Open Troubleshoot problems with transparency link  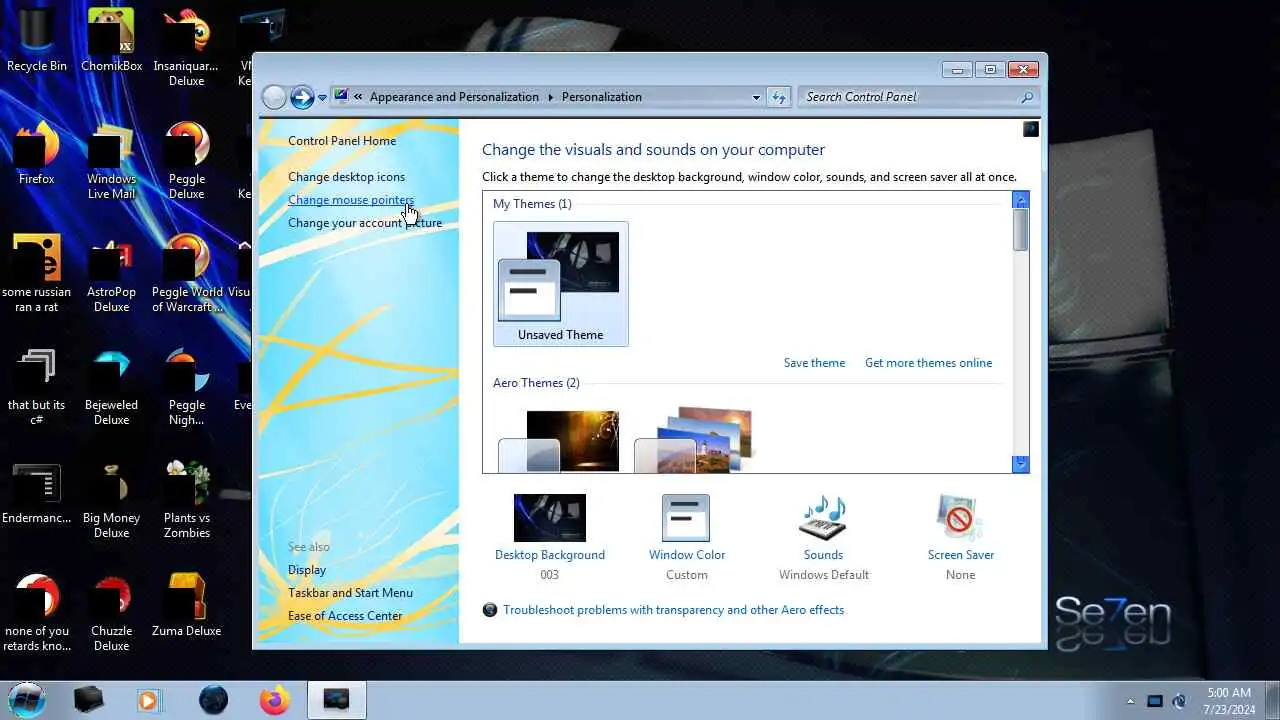(673, 610)
